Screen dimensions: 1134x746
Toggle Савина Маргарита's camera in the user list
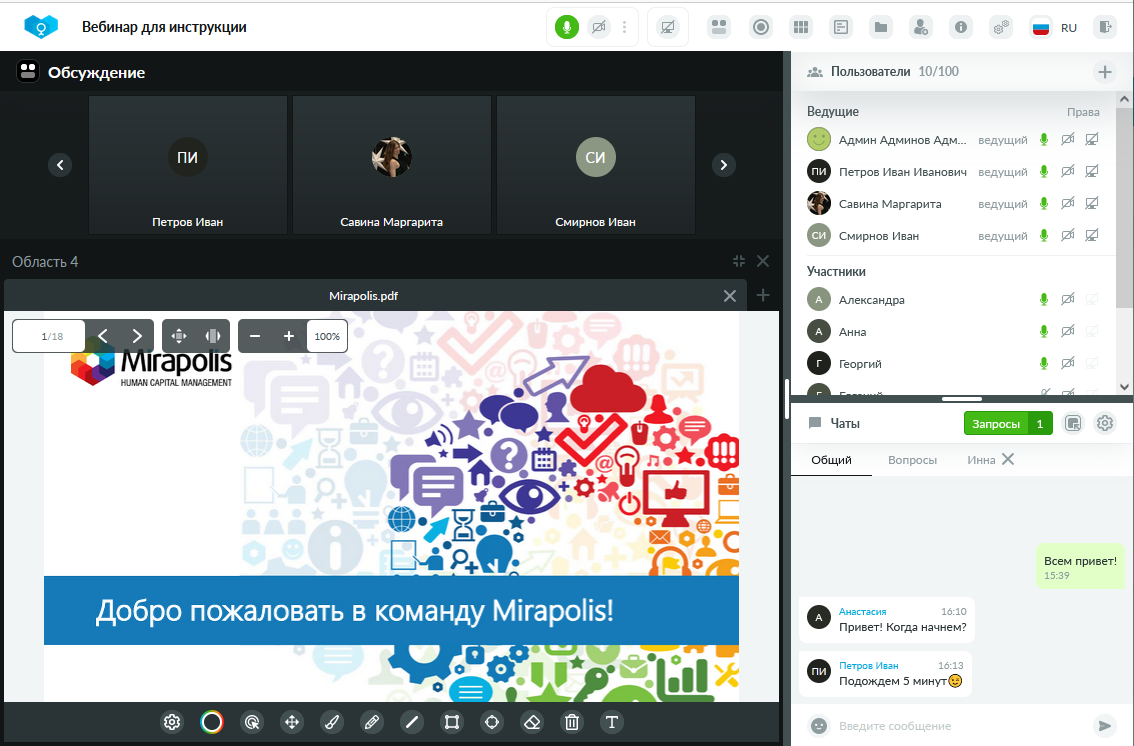click(x=1067, y=203)
